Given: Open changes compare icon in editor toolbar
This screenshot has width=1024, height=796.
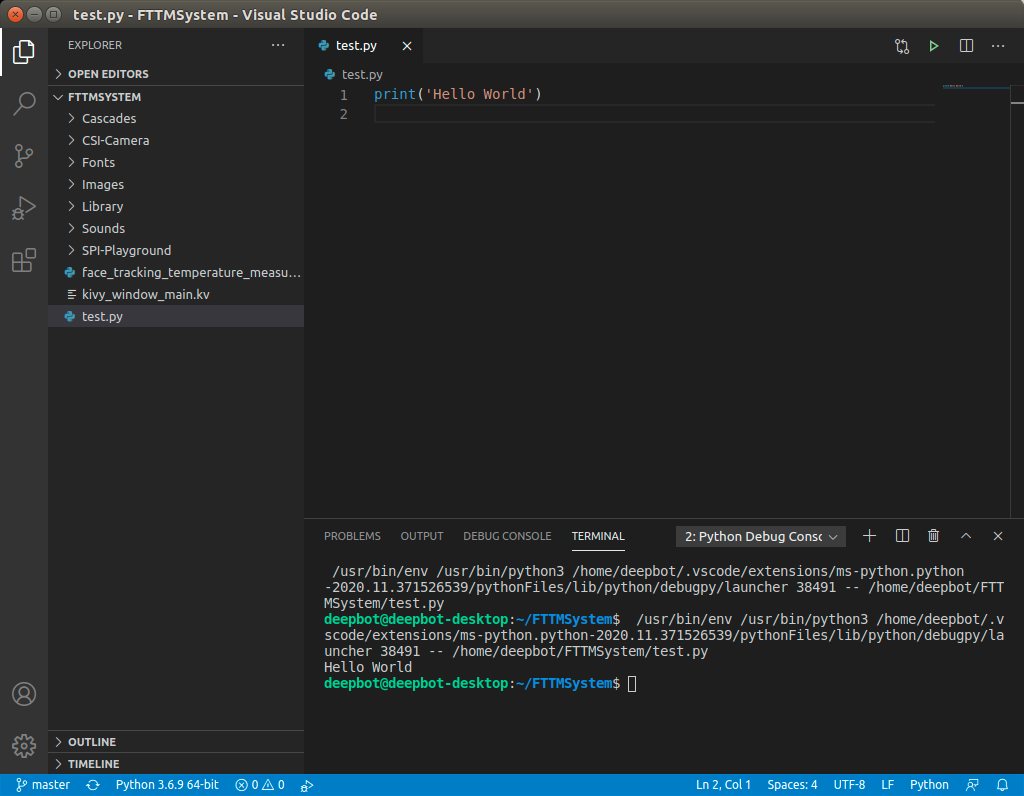Looking at the screenshot, I should (902, 46).
